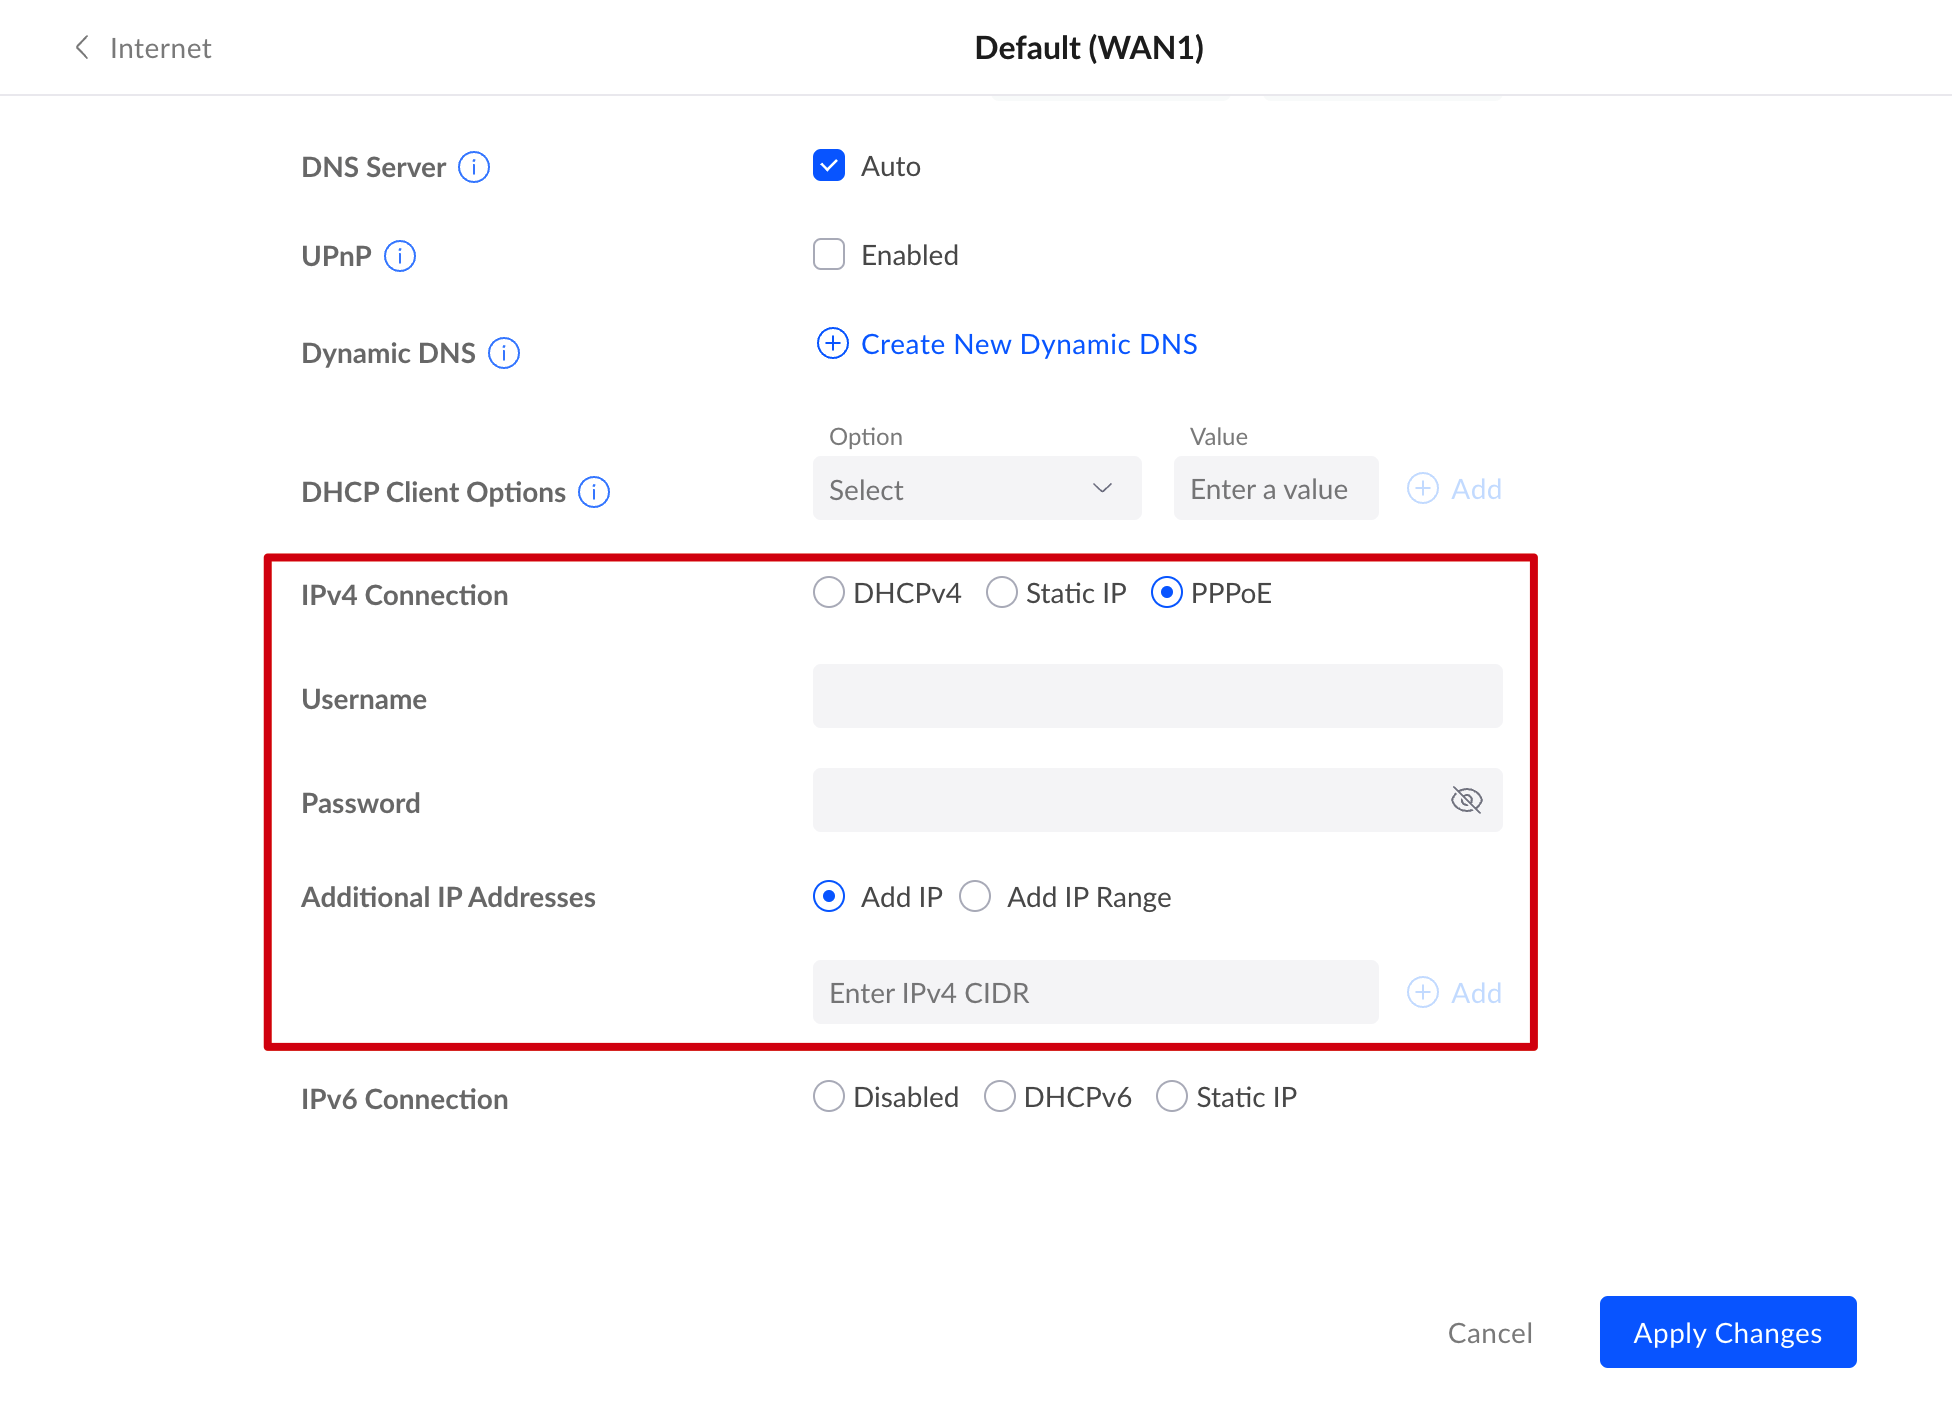Select DHCPv6 for IPv6 Connection
Viewport: 1952px width, 1408px height.
[999, 1097]
